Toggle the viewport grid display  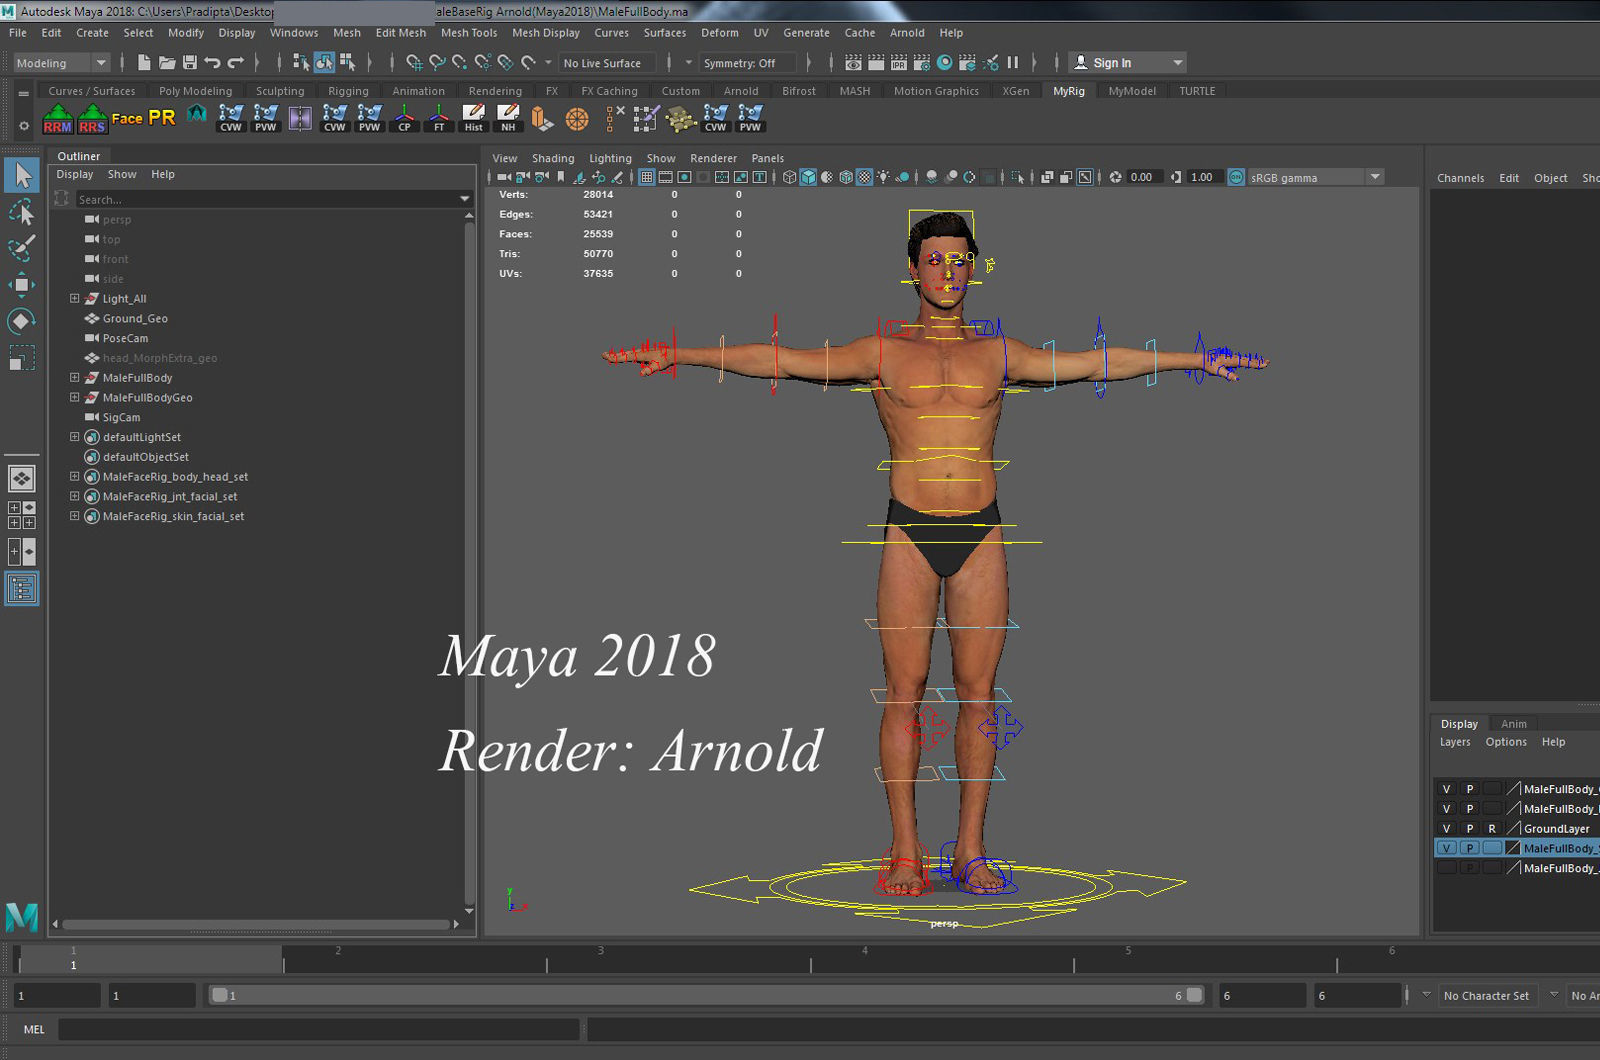click(x=647, y=178)
